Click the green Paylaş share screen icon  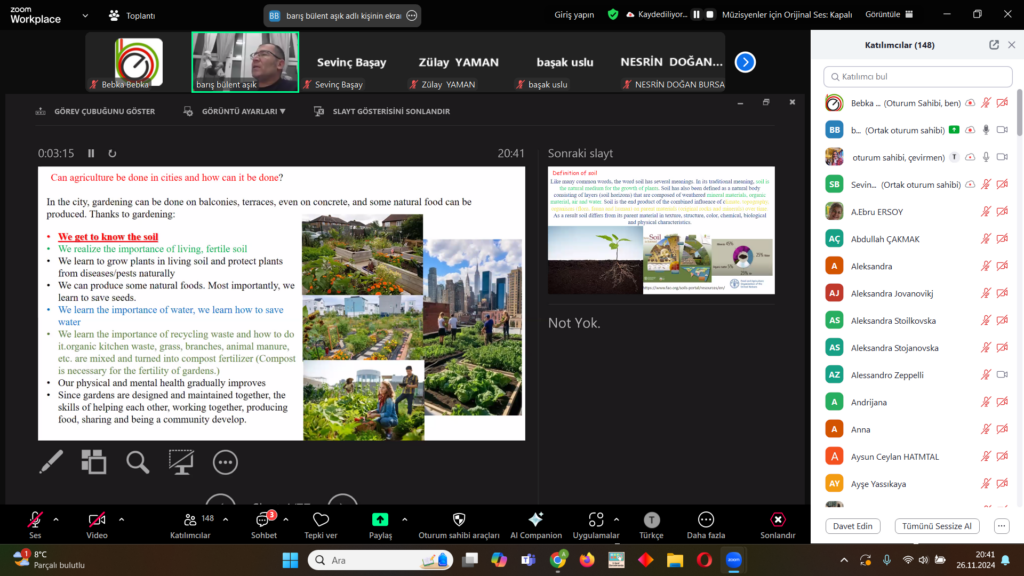[x=380, y=520]
